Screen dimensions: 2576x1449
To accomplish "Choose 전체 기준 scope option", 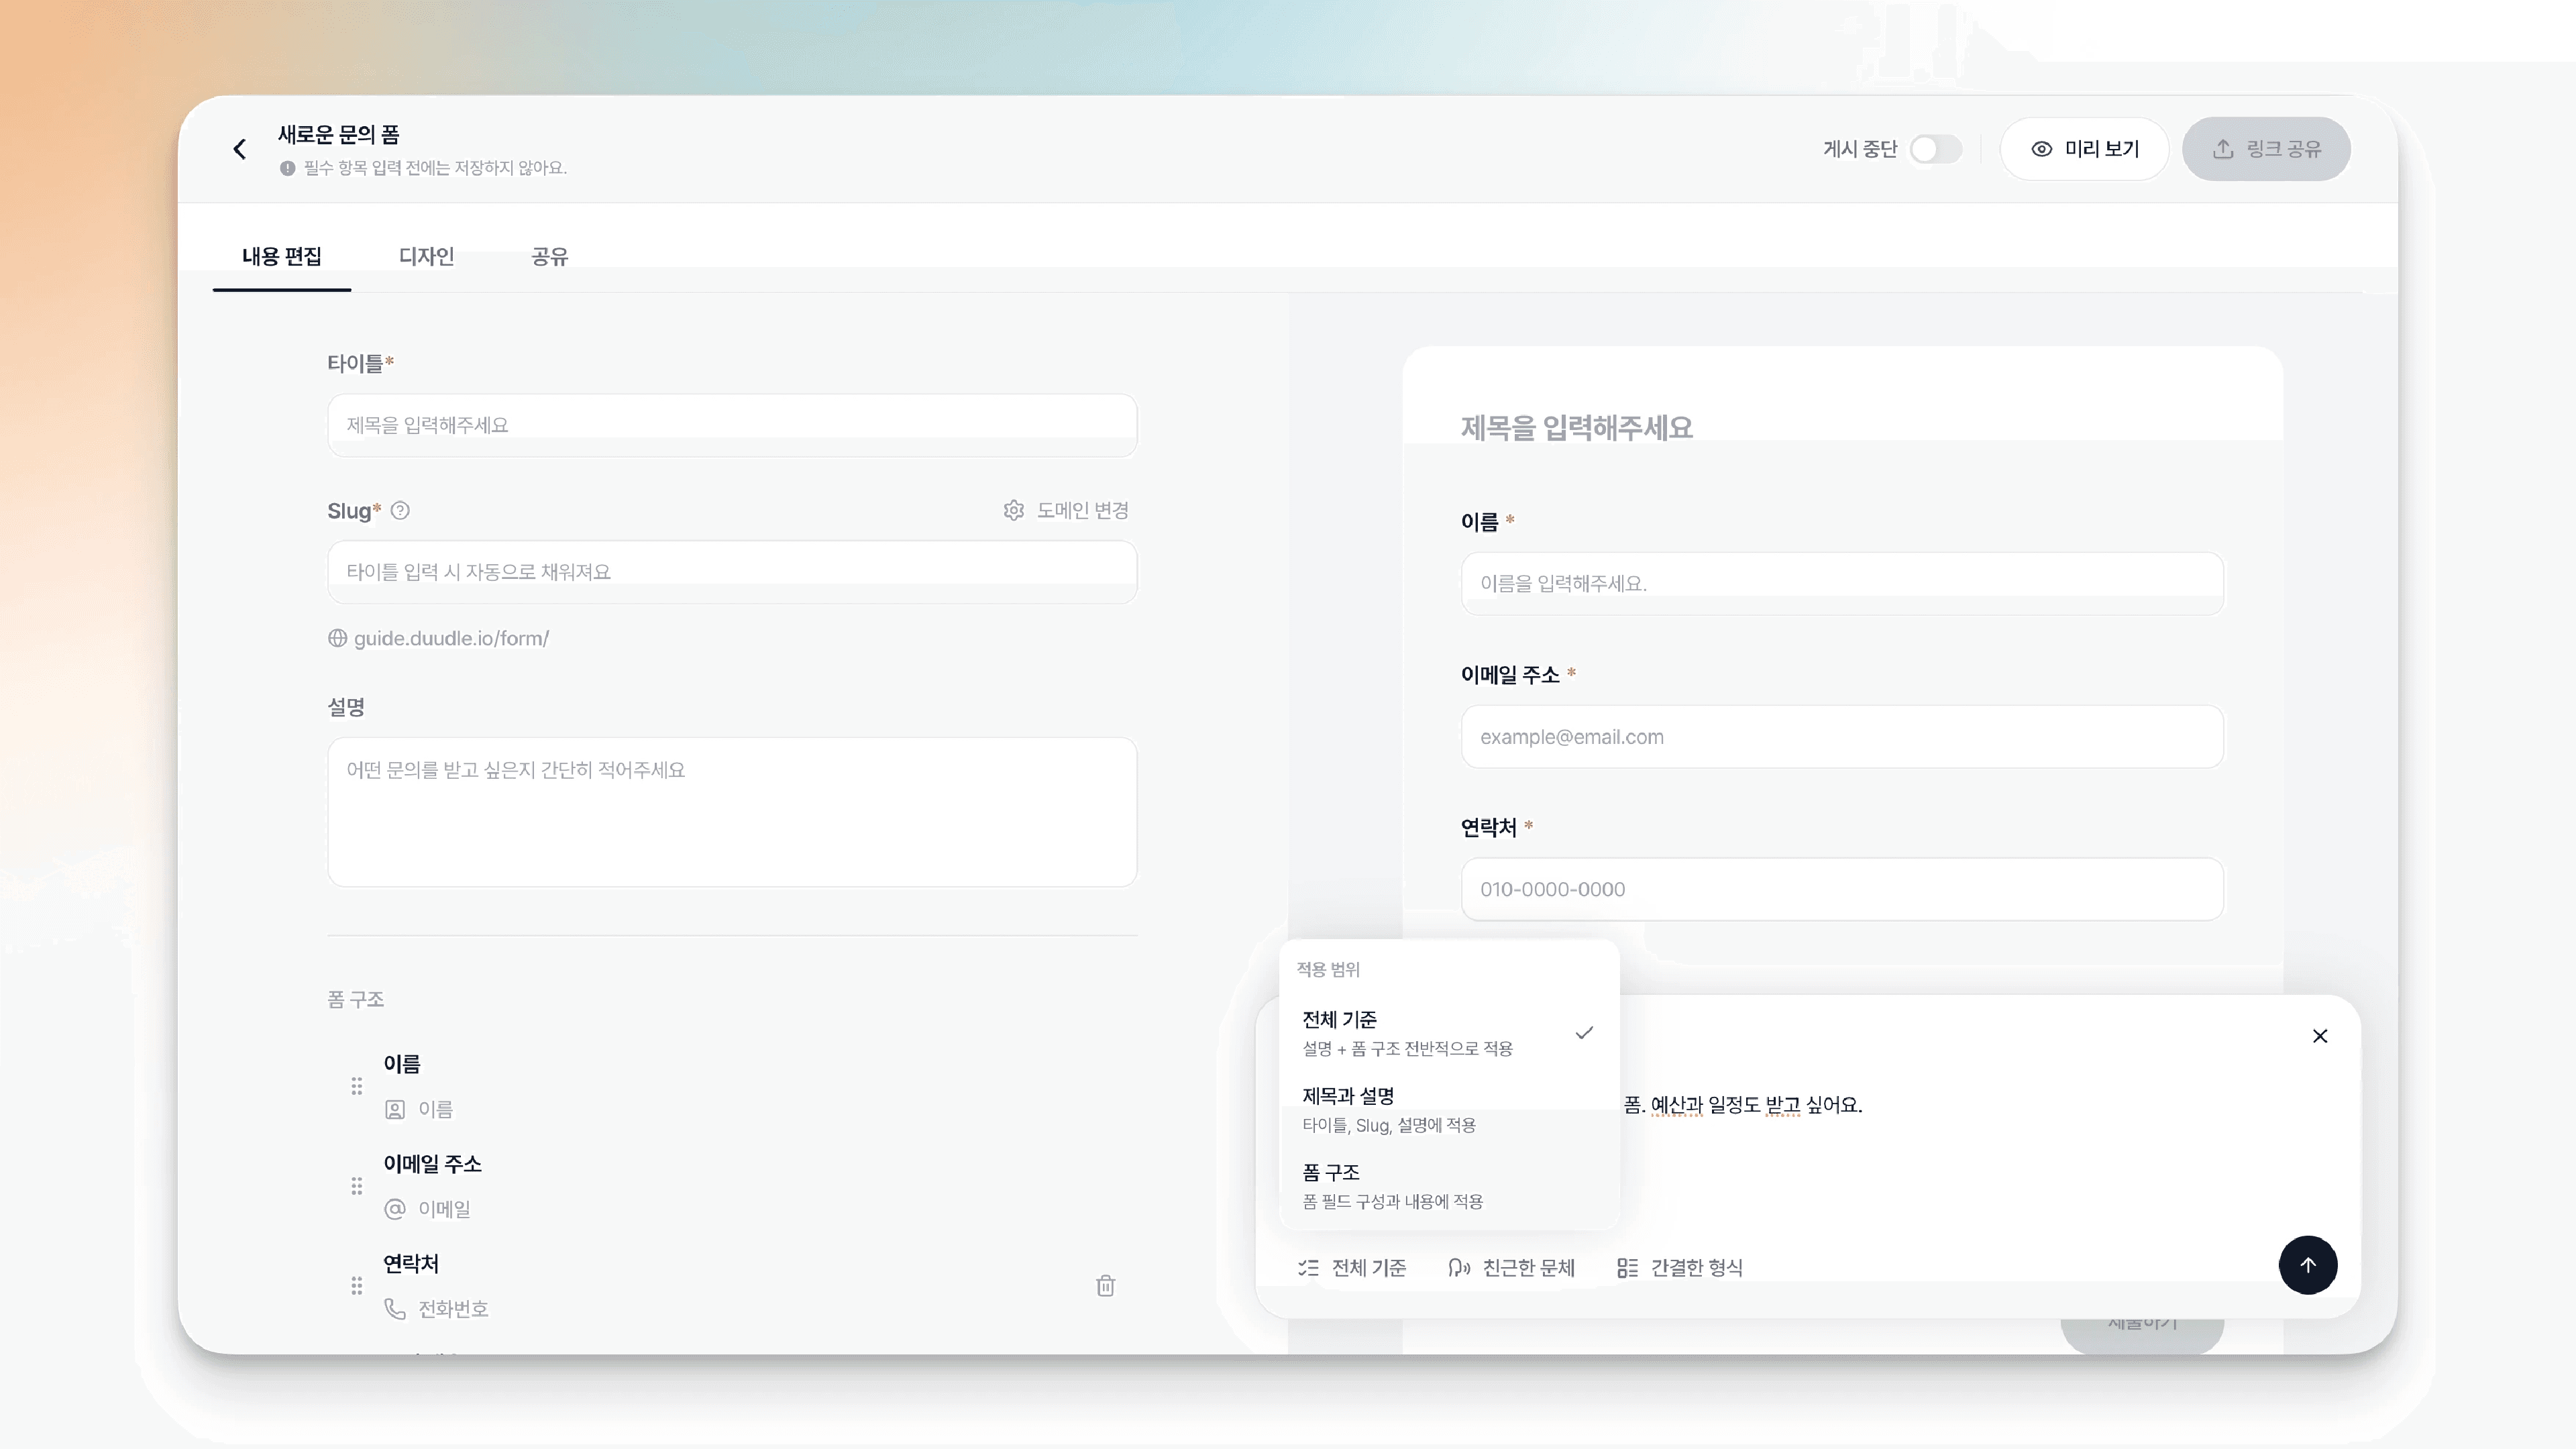I will point(1448,1033).
